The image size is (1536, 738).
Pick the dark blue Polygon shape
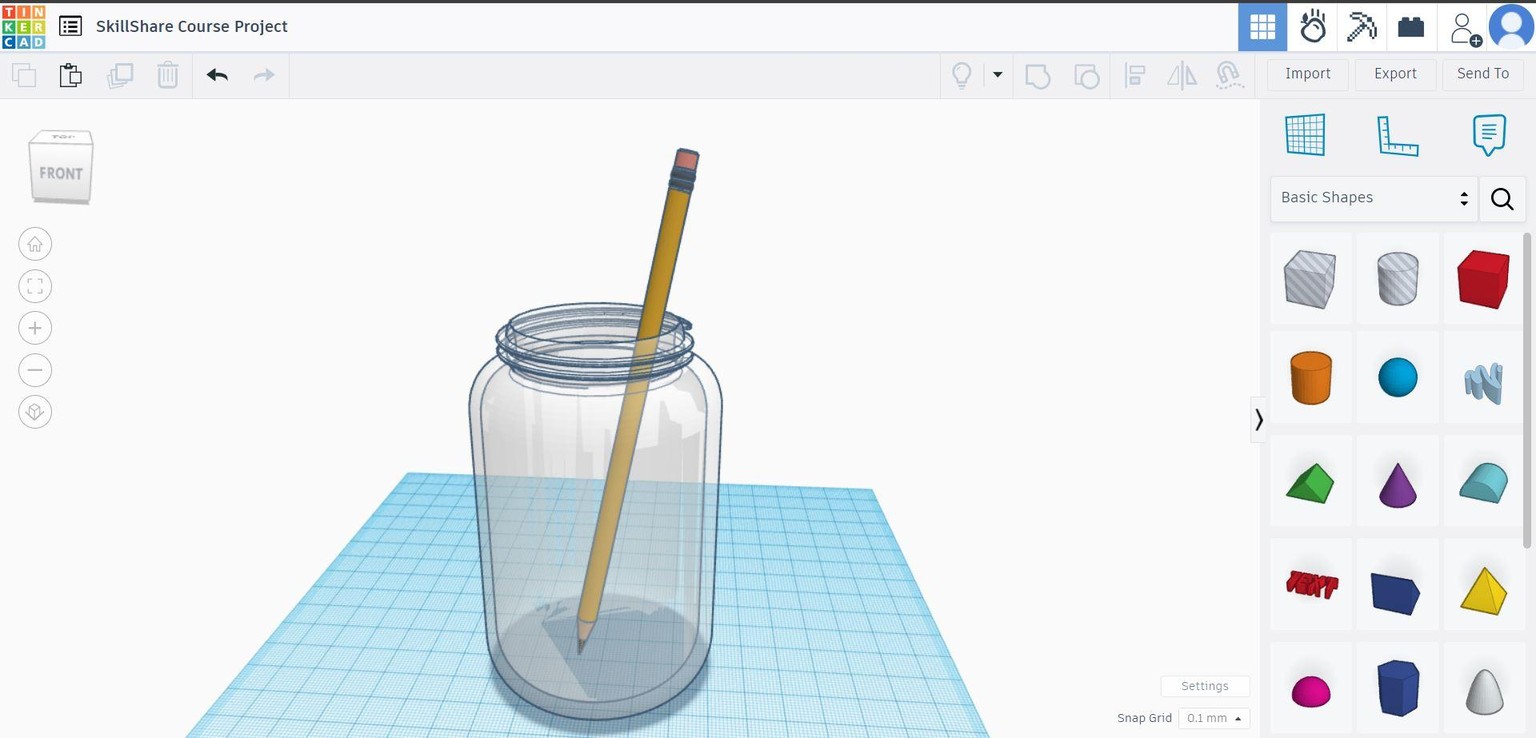pyautogui.click(x=1397, y=688)
